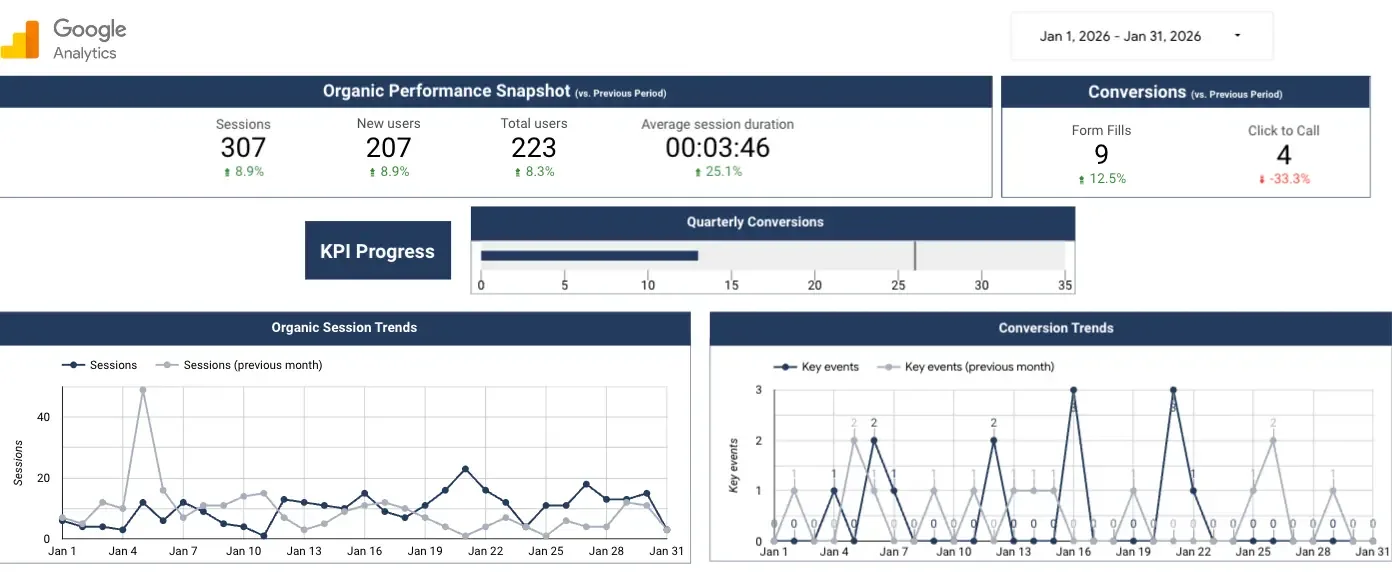Toggle the Sessions (previous month) legend entry
1392x572 pixels.
coord(239,365)
